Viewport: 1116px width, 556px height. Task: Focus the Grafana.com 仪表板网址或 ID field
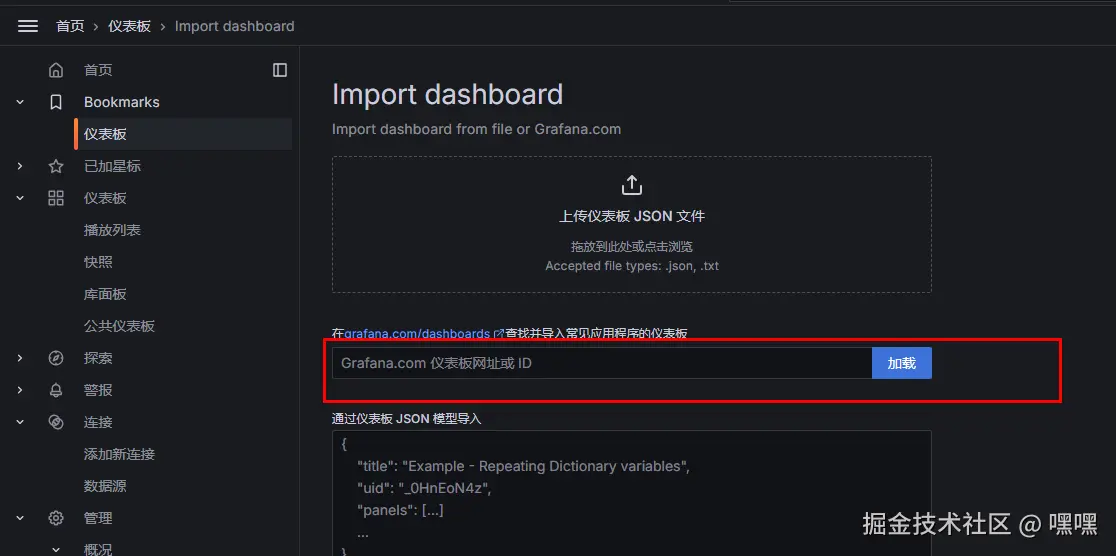[x=602, y=363]
